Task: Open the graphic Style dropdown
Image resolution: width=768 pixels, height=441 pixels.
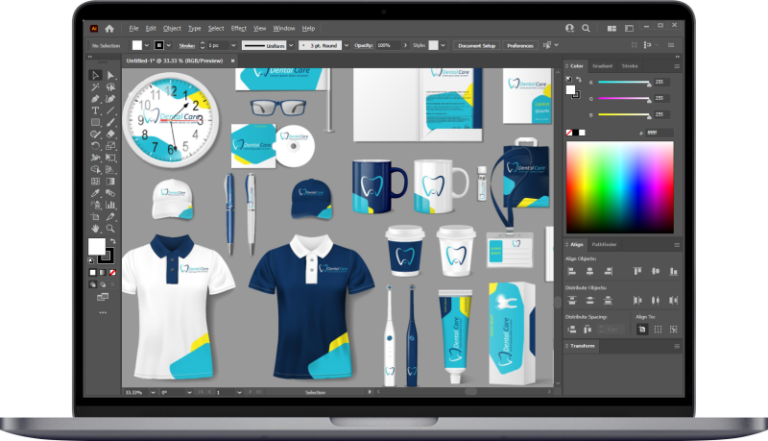Action: point(443,45)
